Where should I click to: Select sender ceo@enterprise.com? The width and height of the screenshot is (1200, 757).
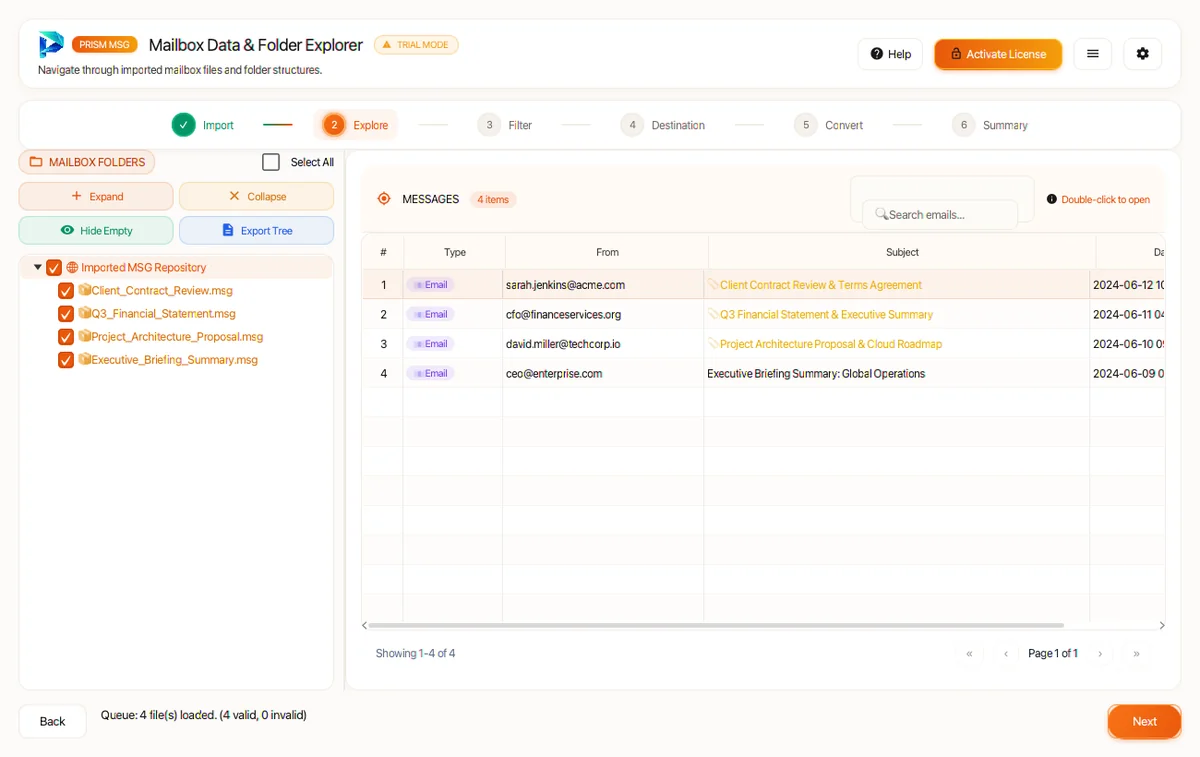click(554, 373)
